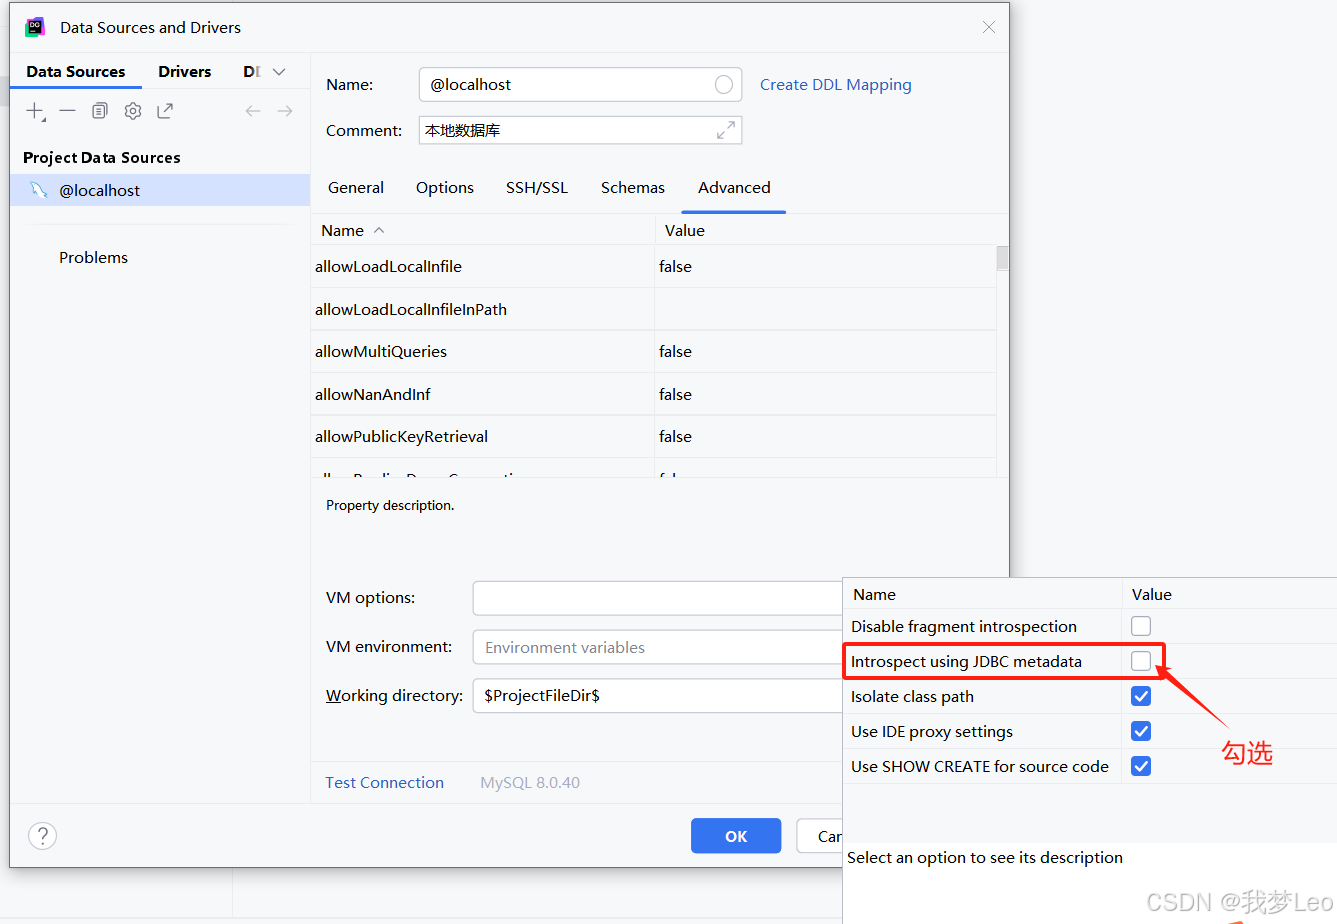
Task: Click the OK button
Action: point(736,836)
